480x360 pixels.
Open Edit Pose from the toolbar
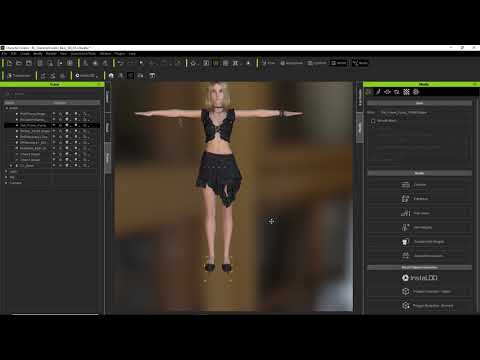(x=269, y=63)
